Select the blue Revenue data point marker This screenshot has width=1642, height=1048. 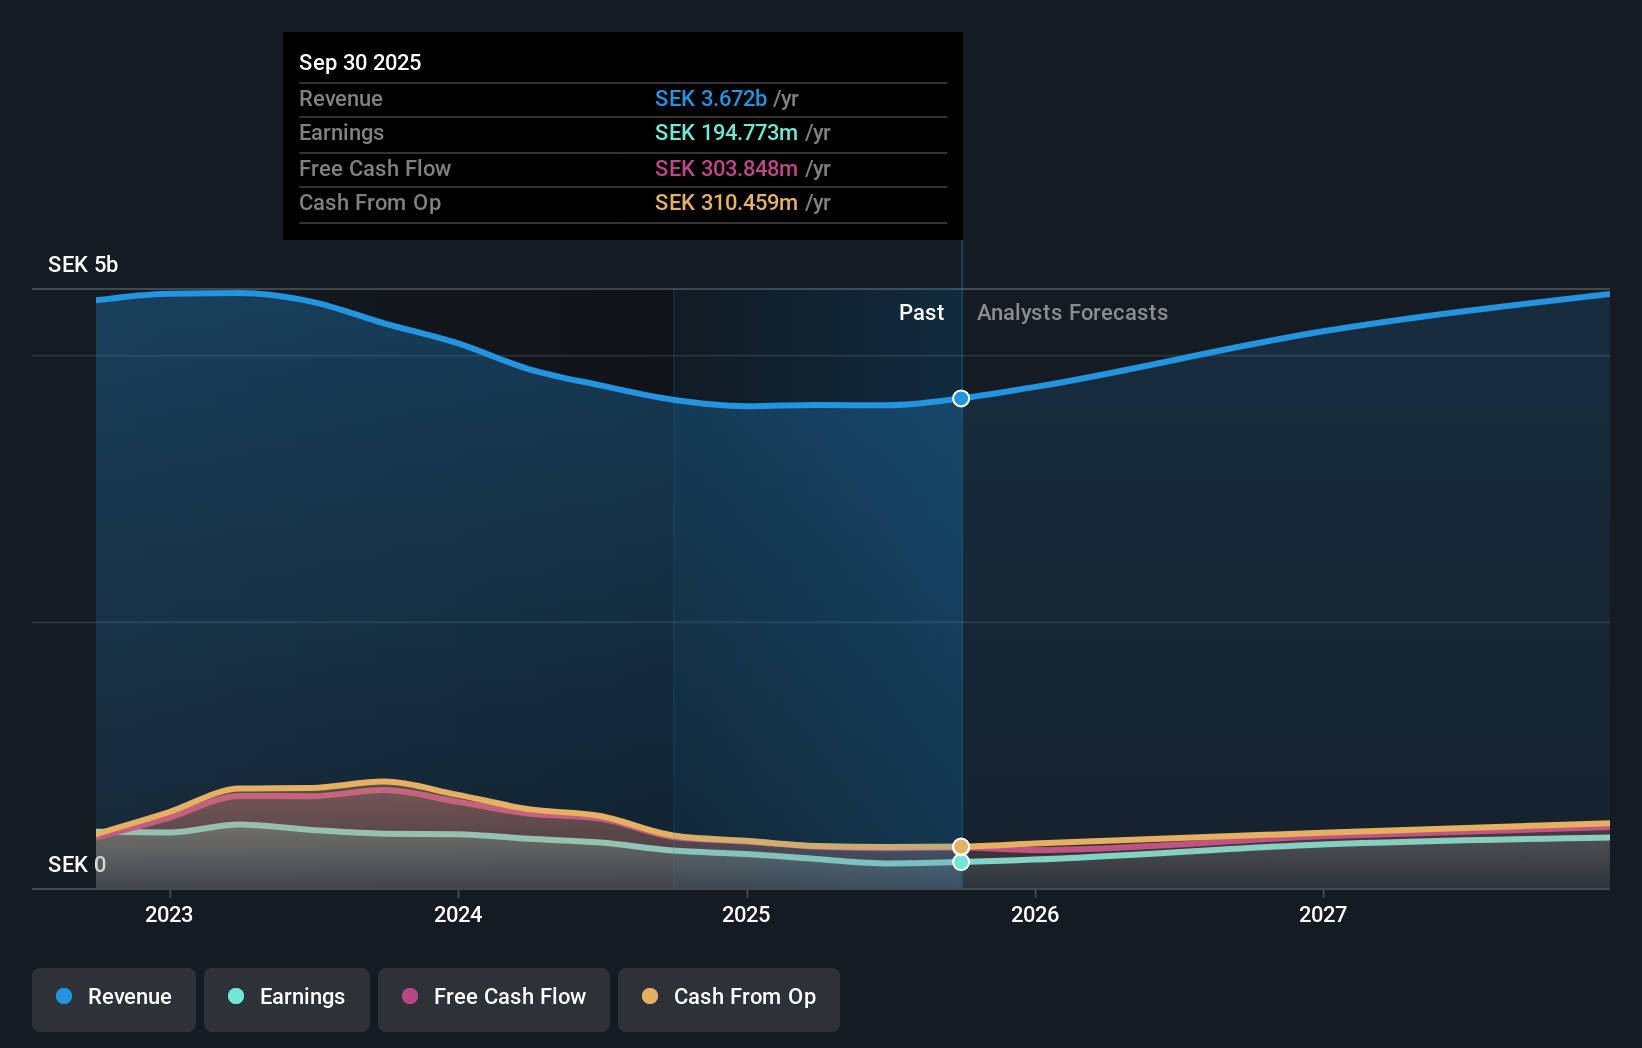click(960, 398)
